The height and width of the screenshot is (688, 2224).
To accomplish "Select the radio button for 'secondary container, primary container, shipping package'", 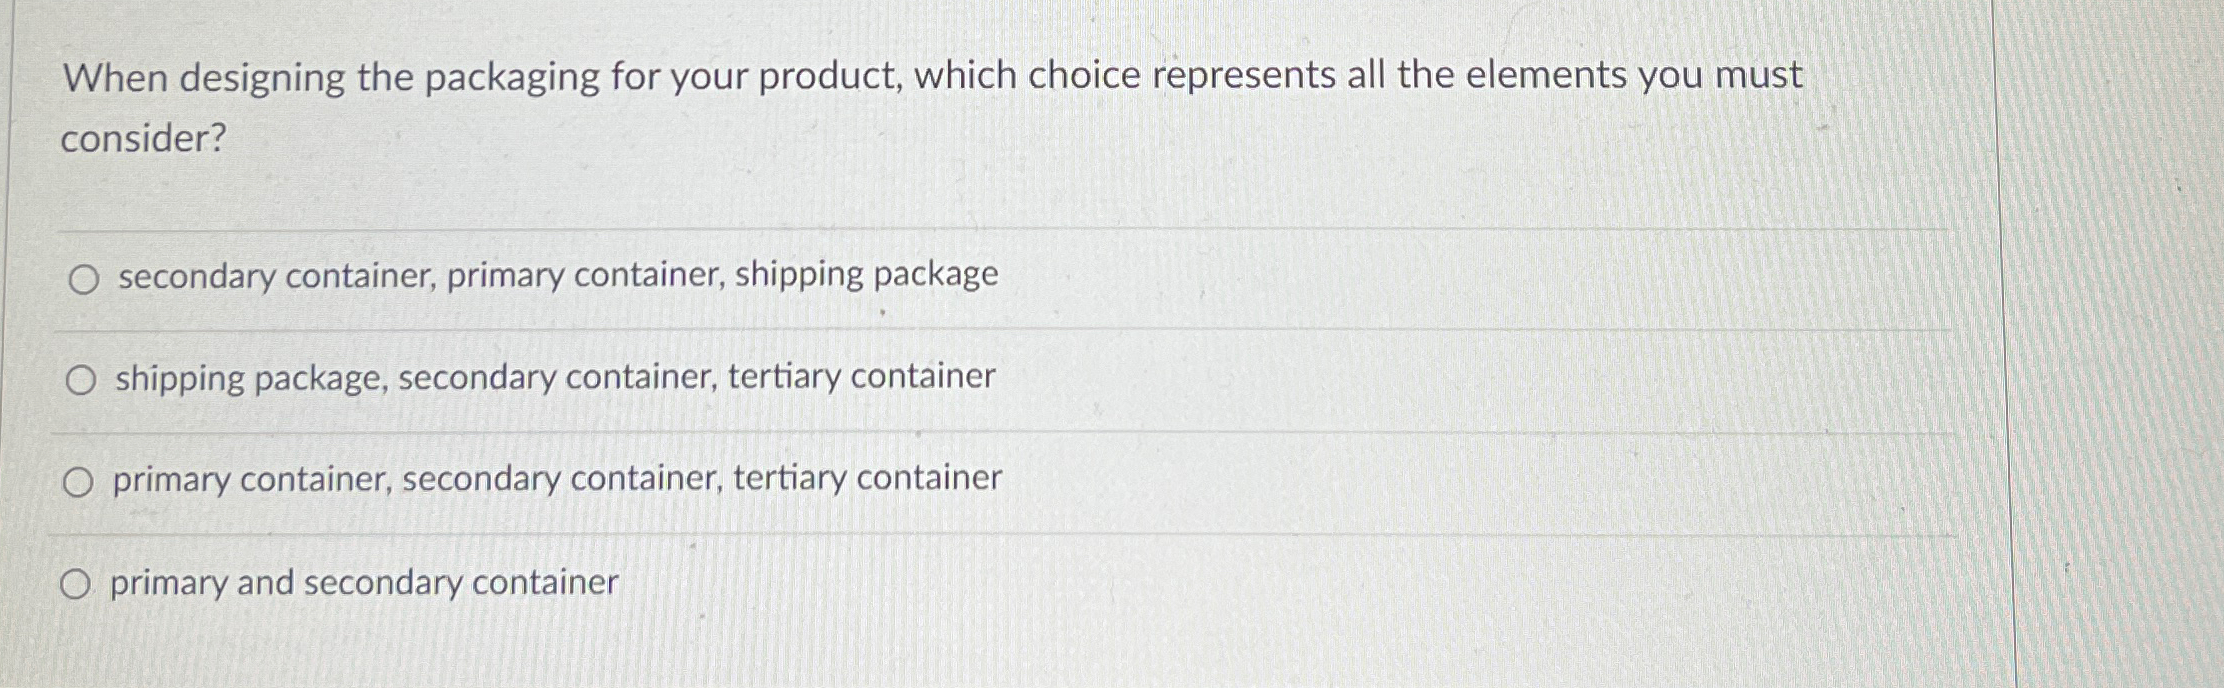I will coord(83,279).
